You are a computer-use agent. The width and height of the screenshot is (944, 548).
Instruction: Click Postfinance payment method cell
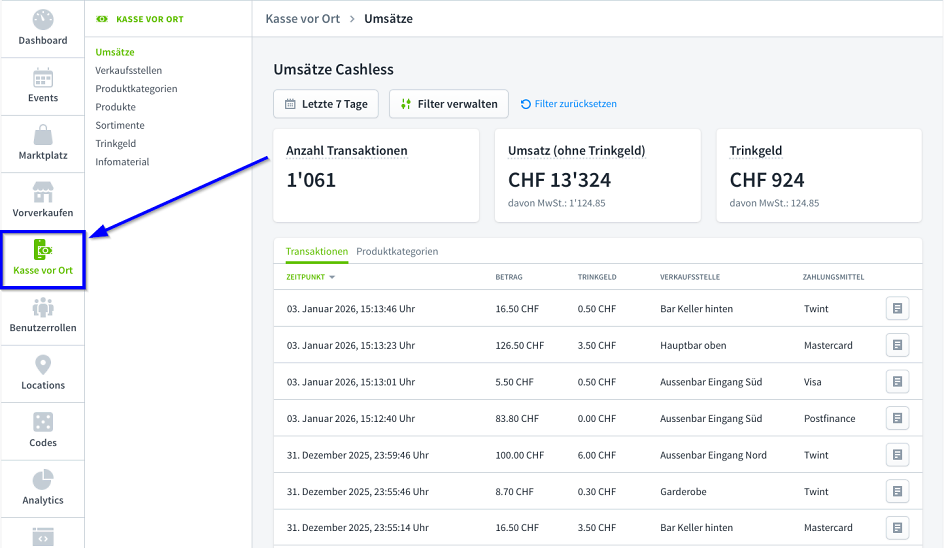[x=830, y=418]
